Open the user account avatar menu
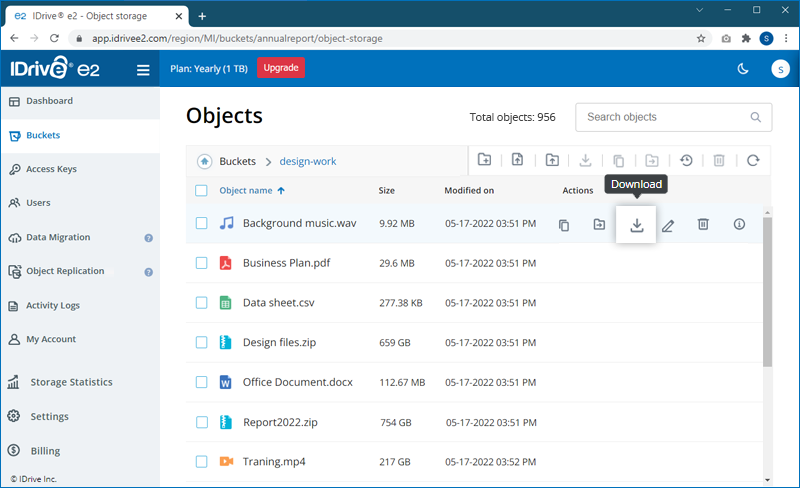This screenshot has height=488, width=800. (x=779, y=69)
